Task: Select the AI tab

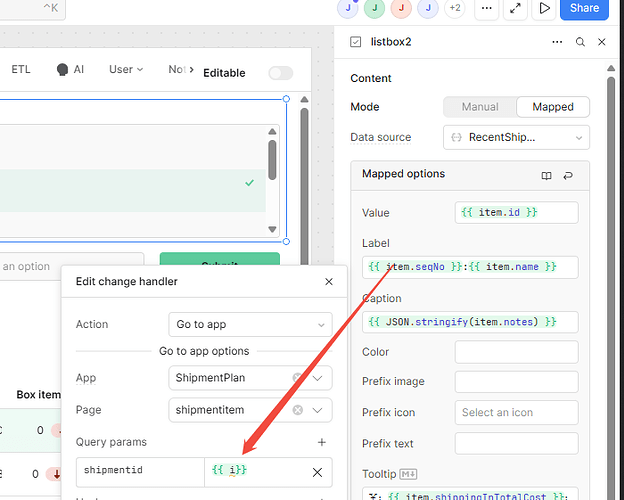Action: [70, 69]
